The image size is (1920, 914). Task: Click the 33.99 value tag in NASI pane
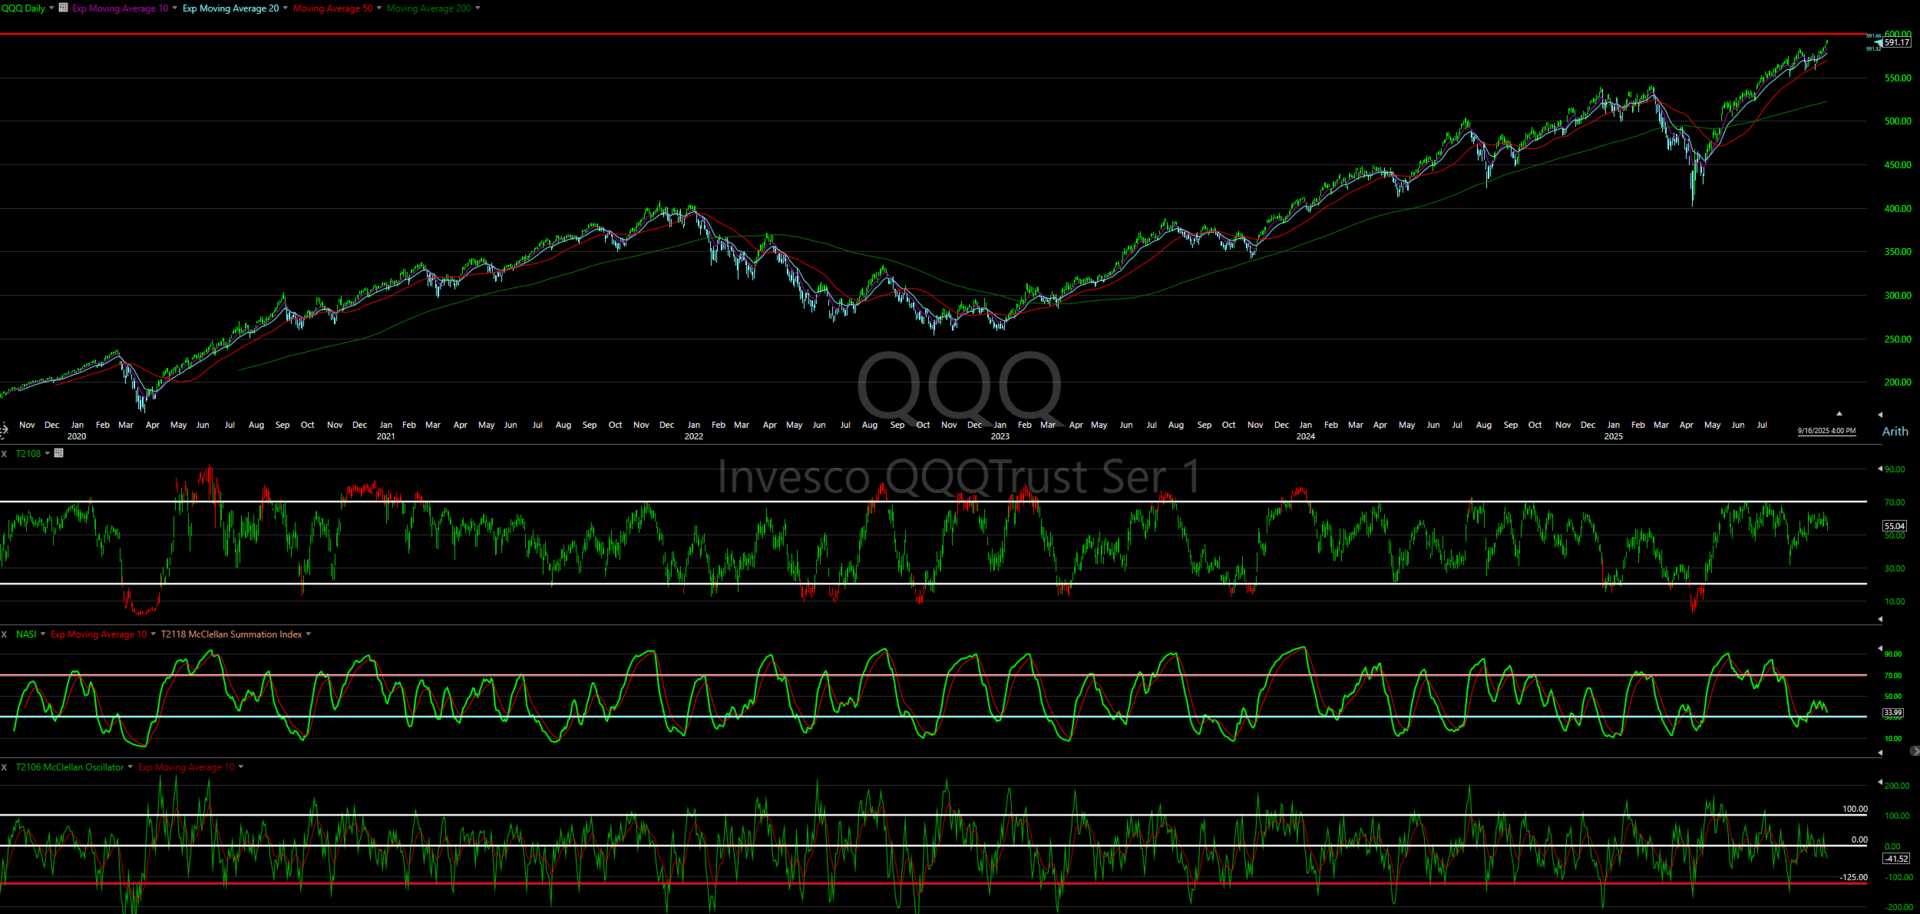(x=1893, y=713)
